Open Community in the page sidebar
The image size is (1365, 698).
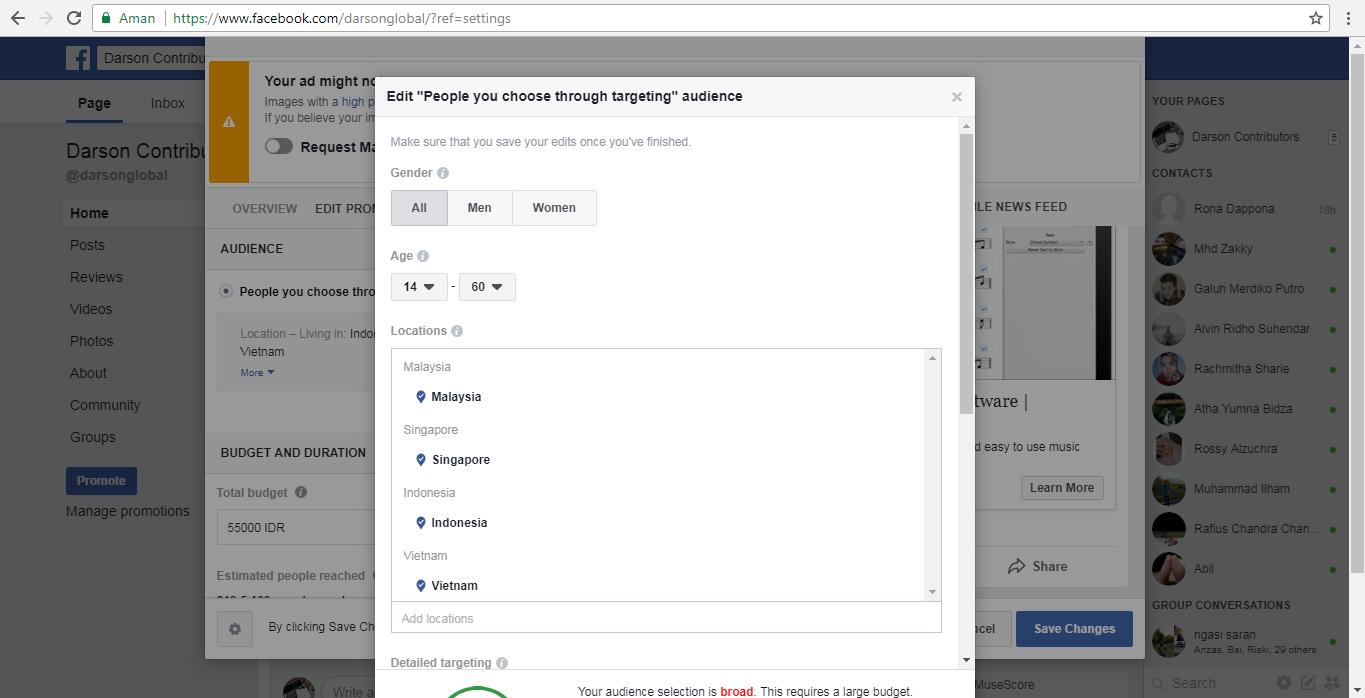tap(105, 405)
